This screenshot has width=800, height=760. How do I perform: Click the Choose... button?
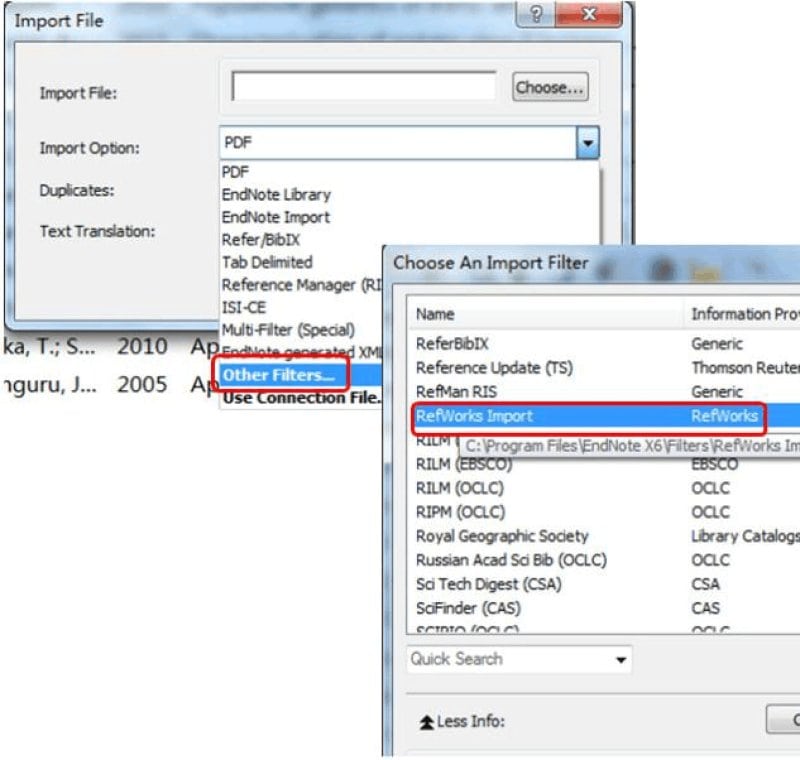pos(550,87)
